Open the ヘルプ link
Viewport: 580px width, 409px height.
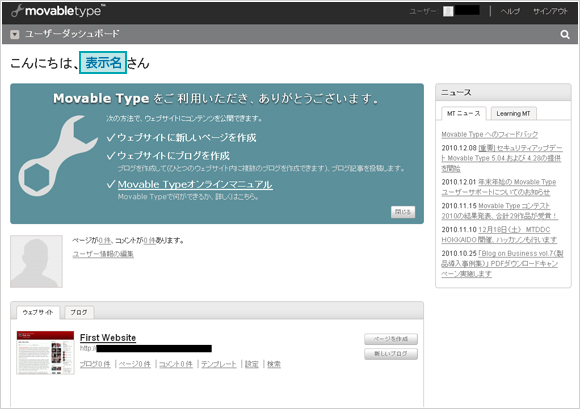[510, 11]
